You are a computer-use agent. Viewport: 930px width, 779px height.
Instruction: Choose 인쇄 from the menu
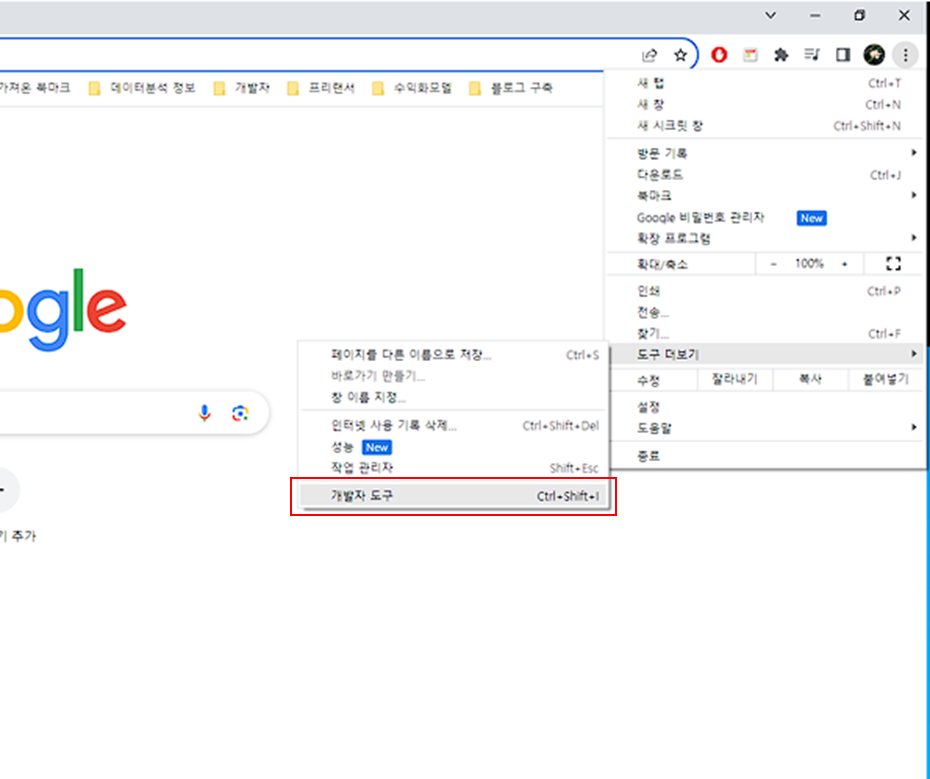tap(766, 291)
